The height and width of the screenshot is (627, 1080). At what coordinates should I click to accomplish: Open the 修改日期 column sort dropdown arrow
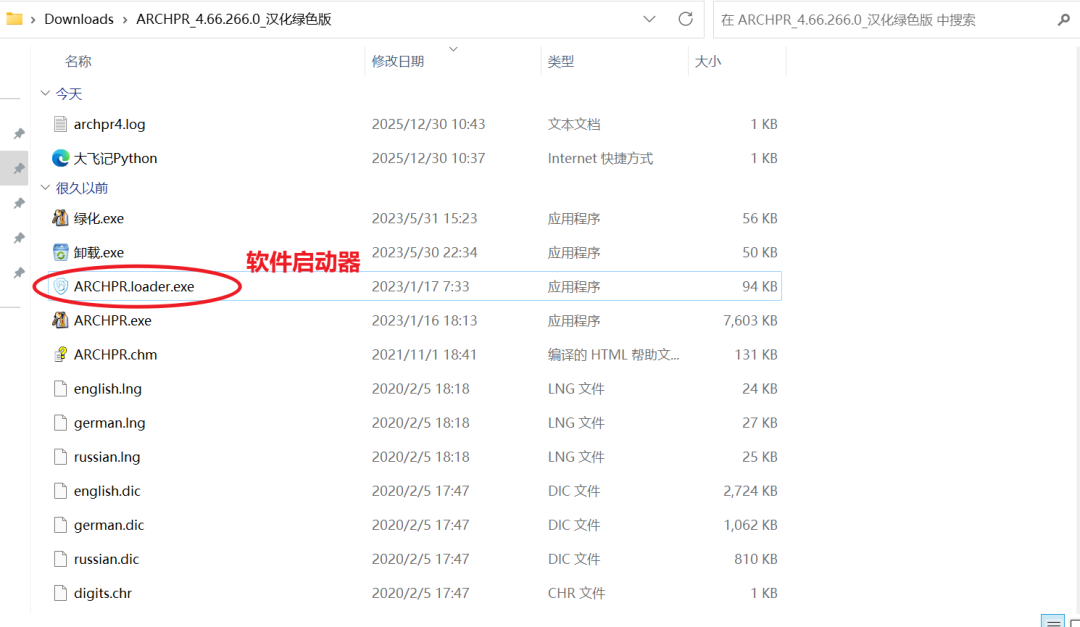tap(453, 49)
